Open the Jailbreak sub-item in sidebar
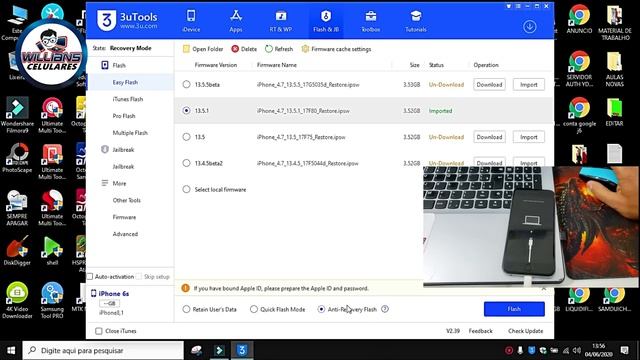The width and height of the screenshot is (640, 360). (123, 167)
